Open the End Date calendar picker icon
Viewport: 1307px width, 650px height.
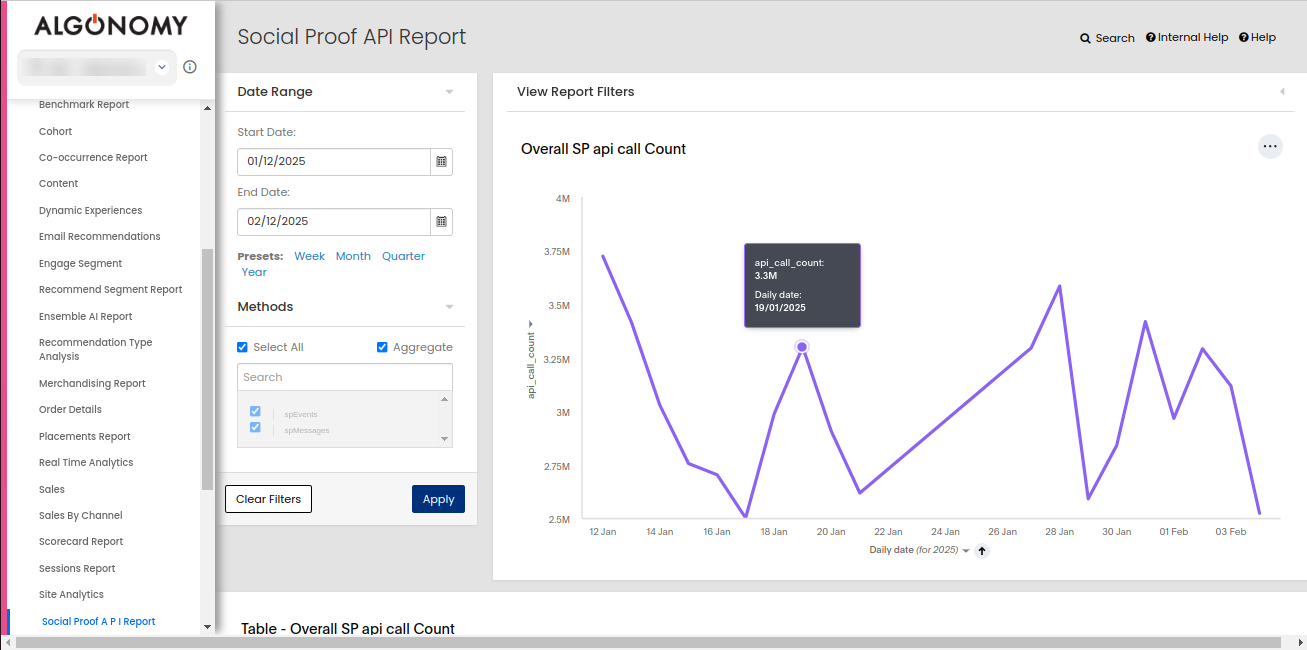[441, 221]
